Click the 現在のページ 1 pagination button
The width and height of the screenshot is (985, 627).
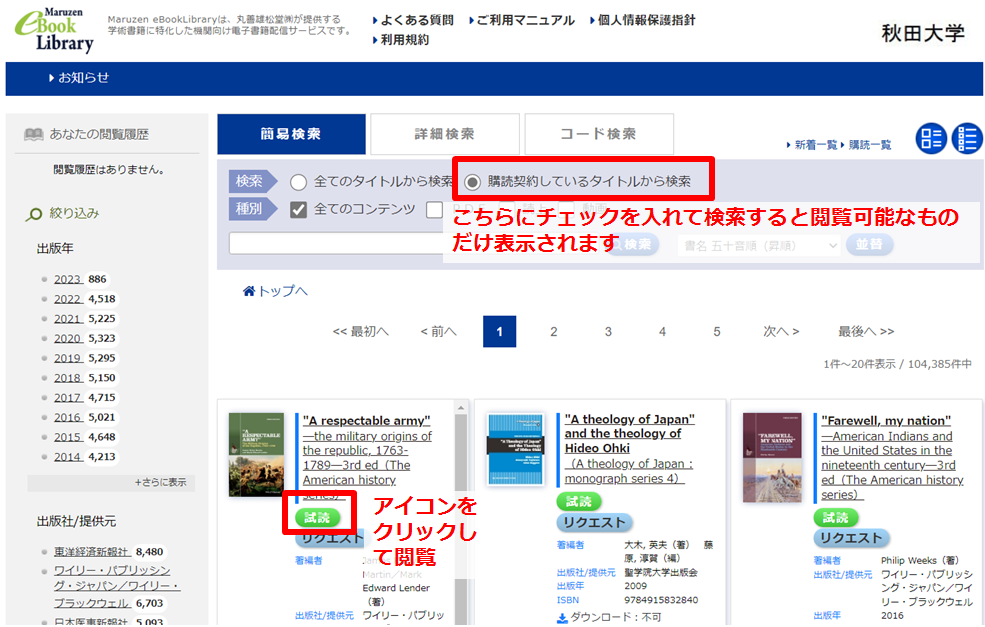pyautogui.click(x=499, y=332)
